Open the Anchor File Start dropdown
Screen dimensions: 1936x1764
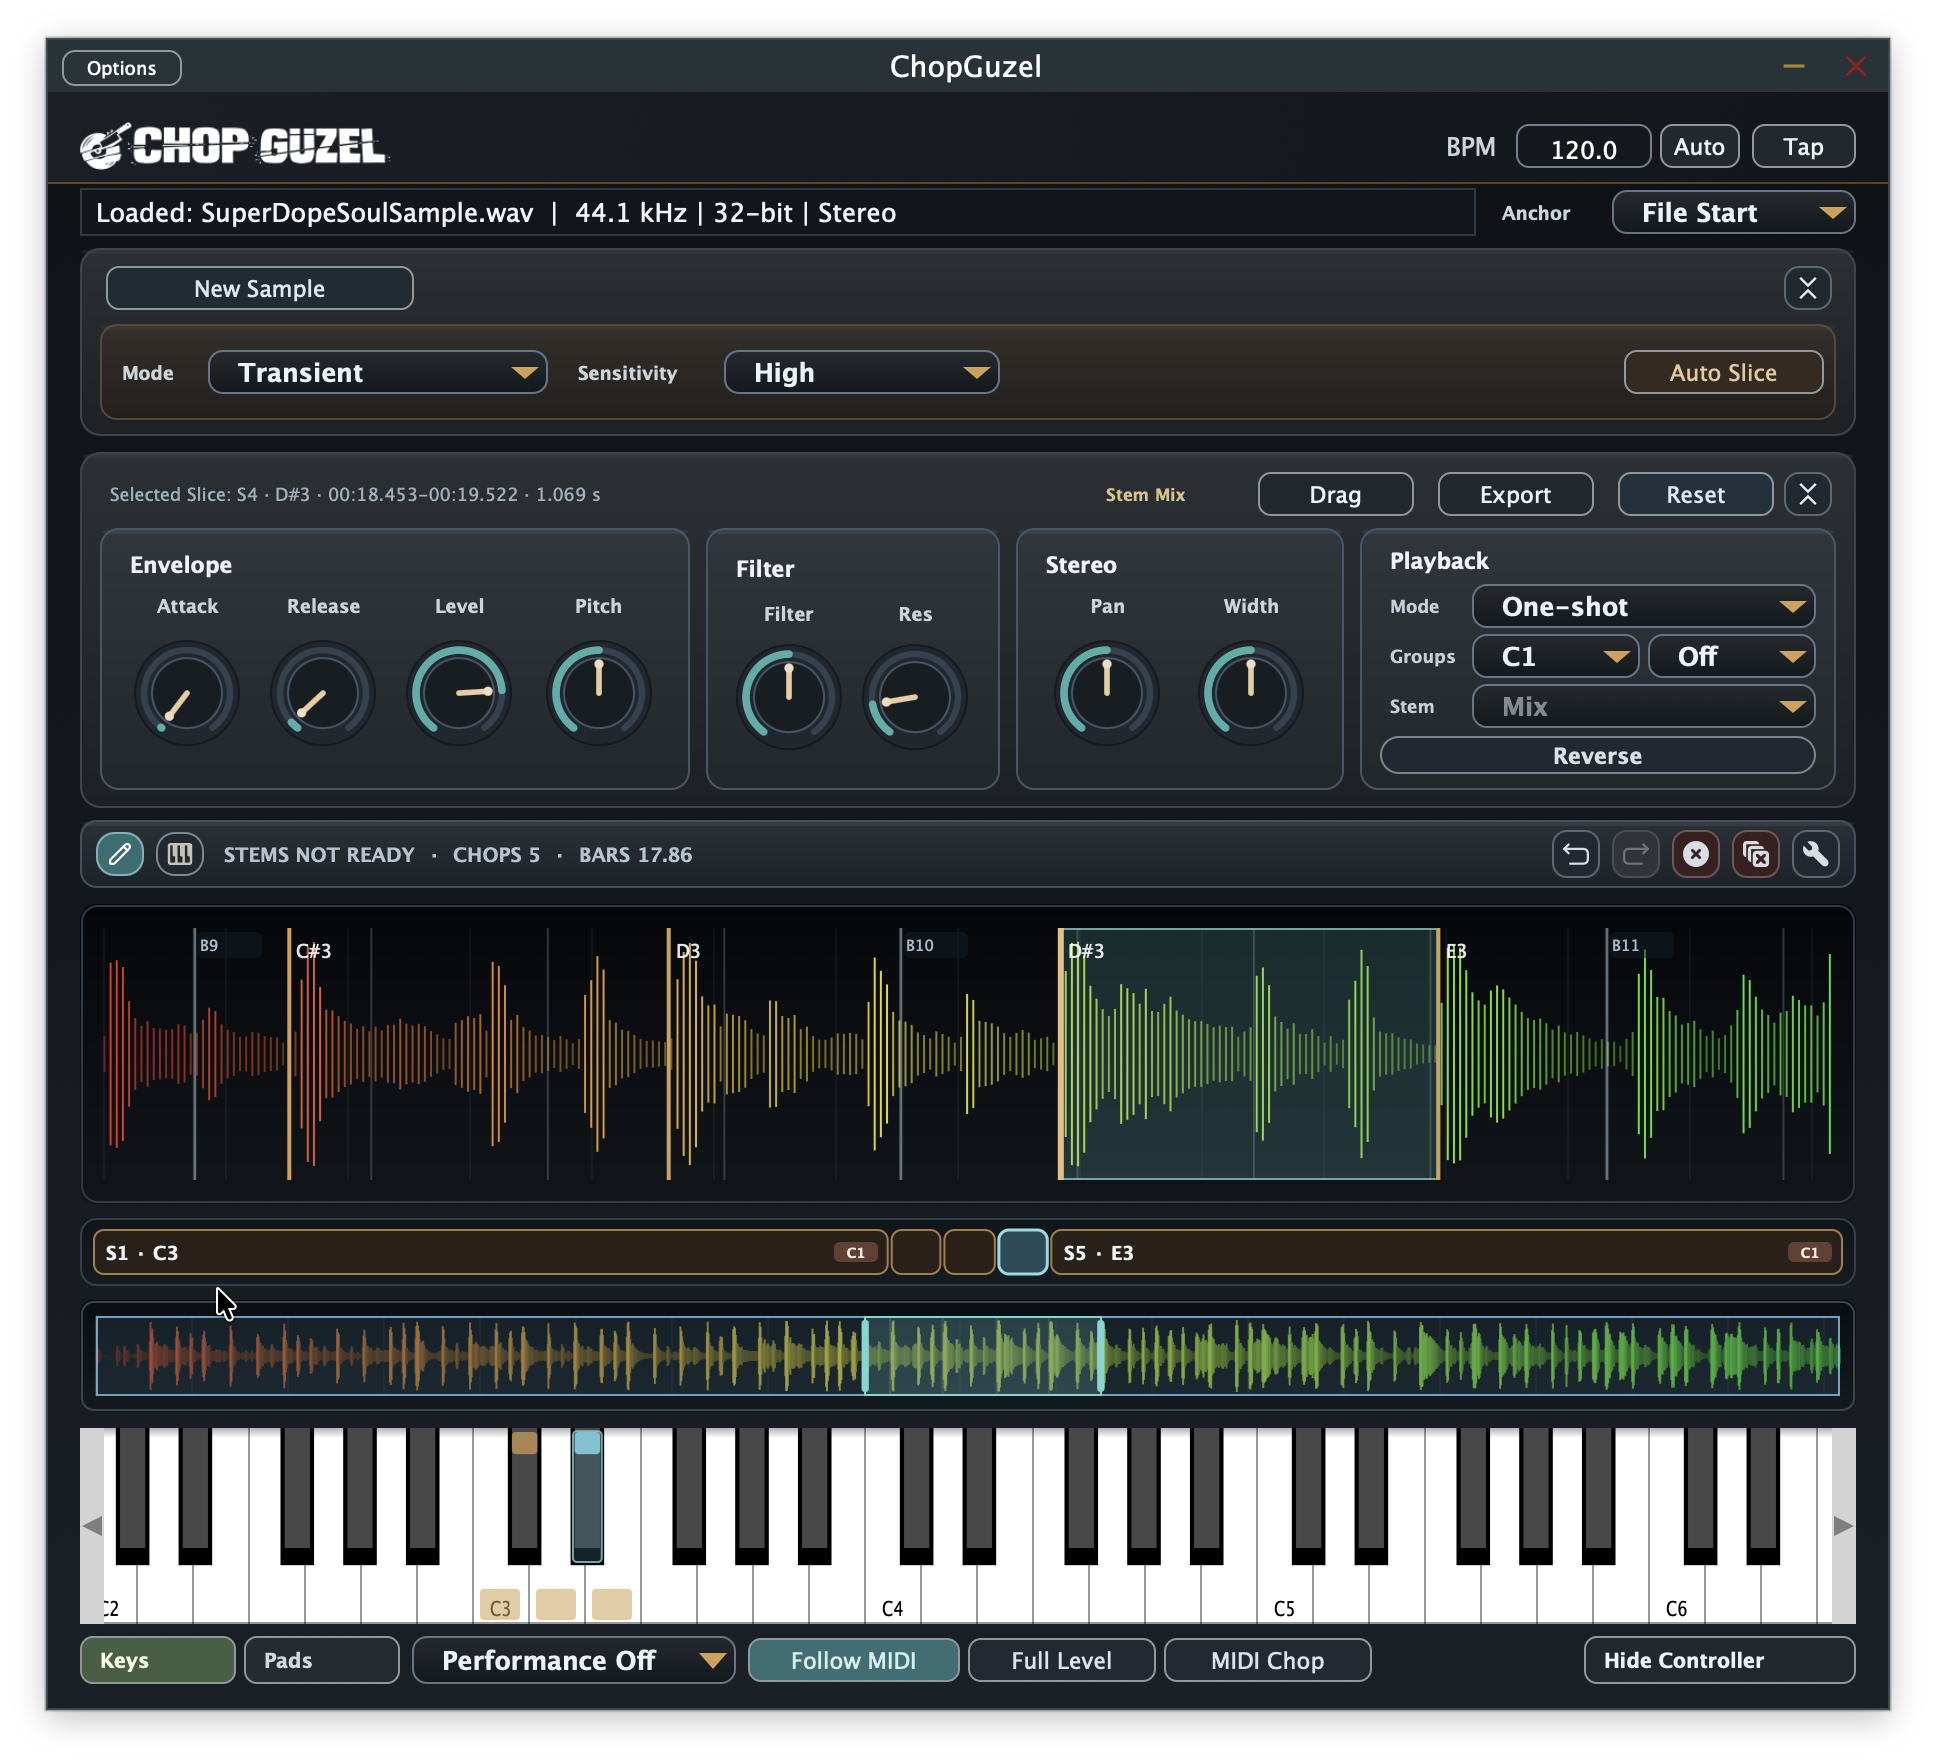(1733, 213)
